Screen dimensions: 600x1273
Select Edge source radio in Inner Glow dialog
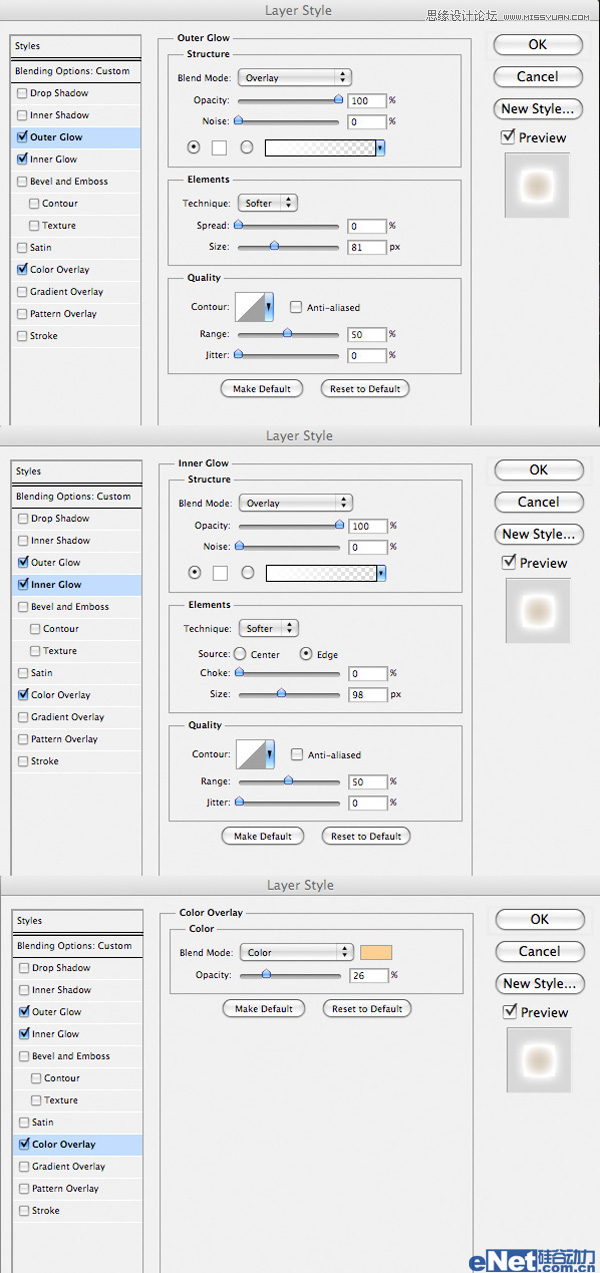pos(307,654)
